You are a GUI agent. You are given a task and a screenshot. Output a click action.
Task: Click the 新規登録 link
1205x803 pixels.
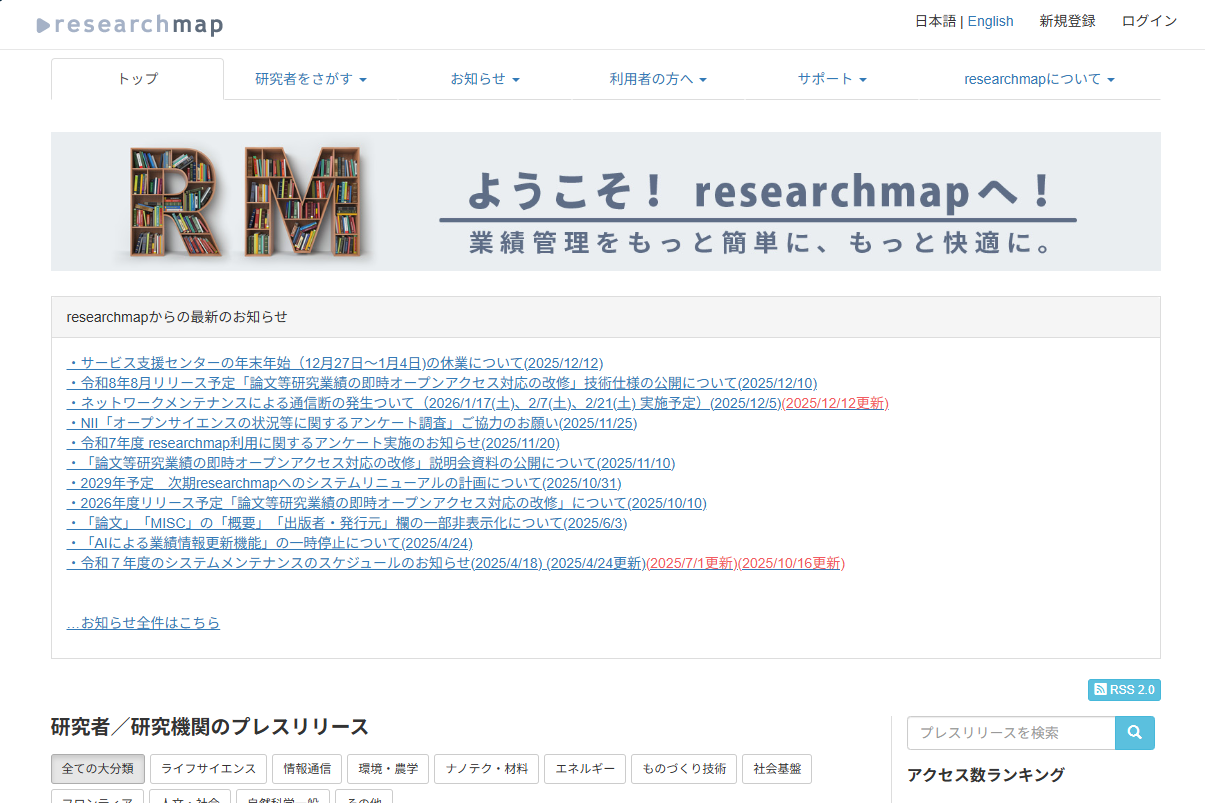(1067, 21)
